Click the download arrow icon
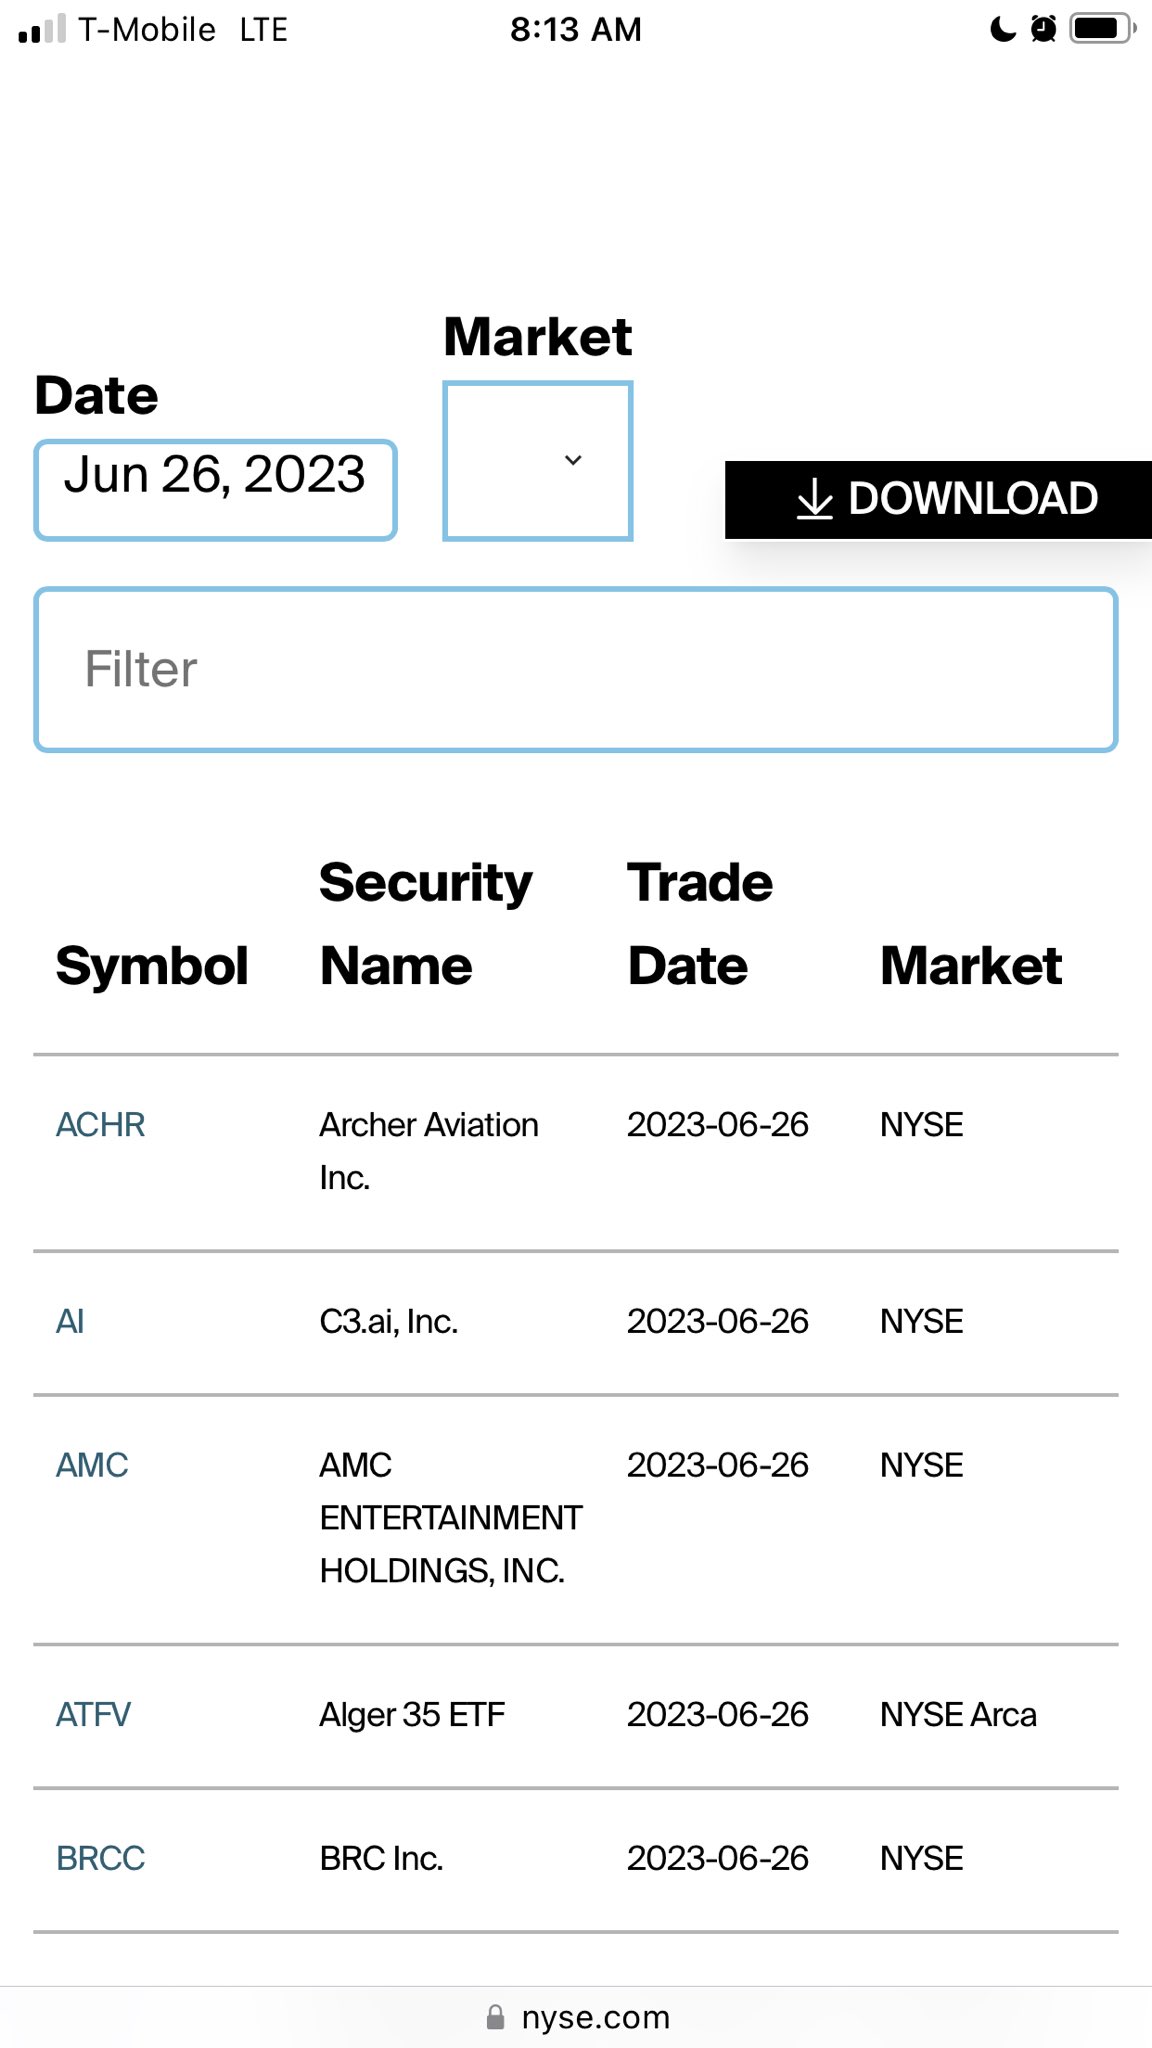Image resolution: width=1152 pixels, height=2048 pixels. [x=814, y=499]
